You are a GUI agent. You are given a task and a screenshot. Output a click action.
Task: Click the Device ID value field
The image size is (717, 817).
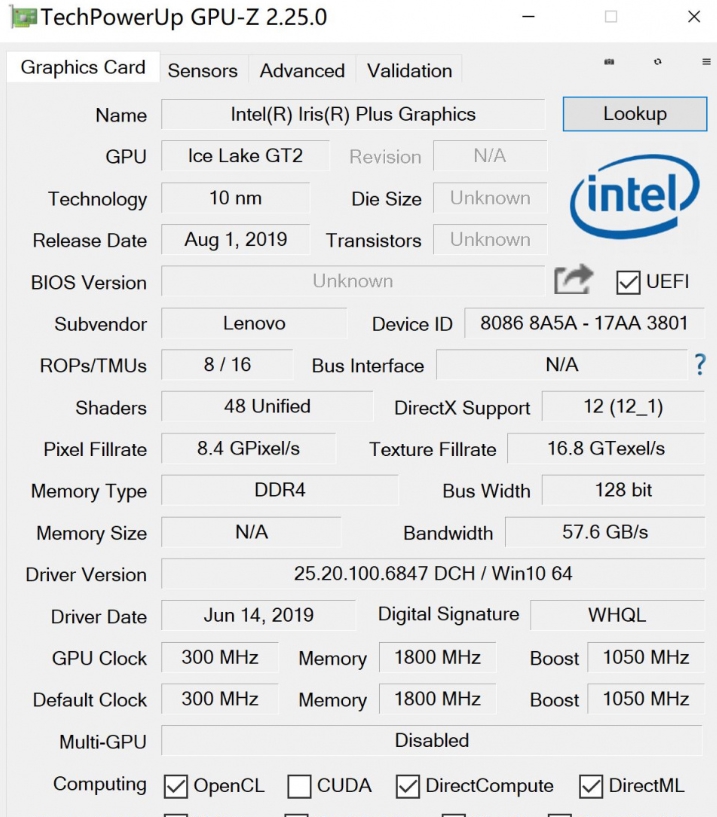coord(583,324)
